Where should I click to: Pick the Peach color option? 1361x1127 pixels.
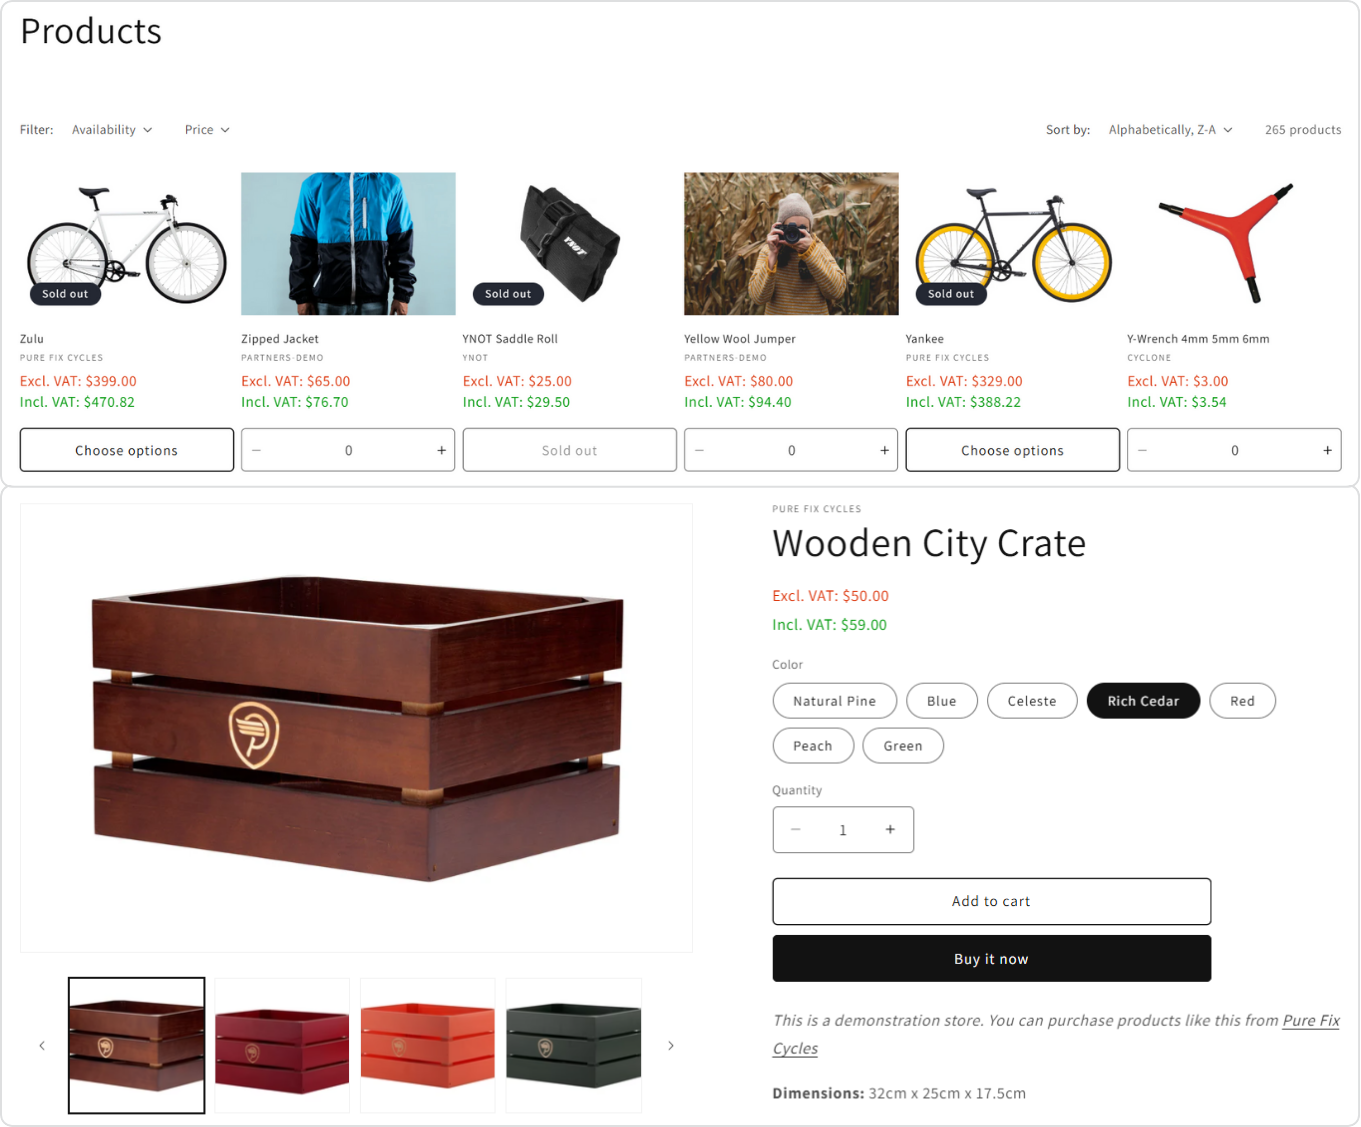[813, 746]
